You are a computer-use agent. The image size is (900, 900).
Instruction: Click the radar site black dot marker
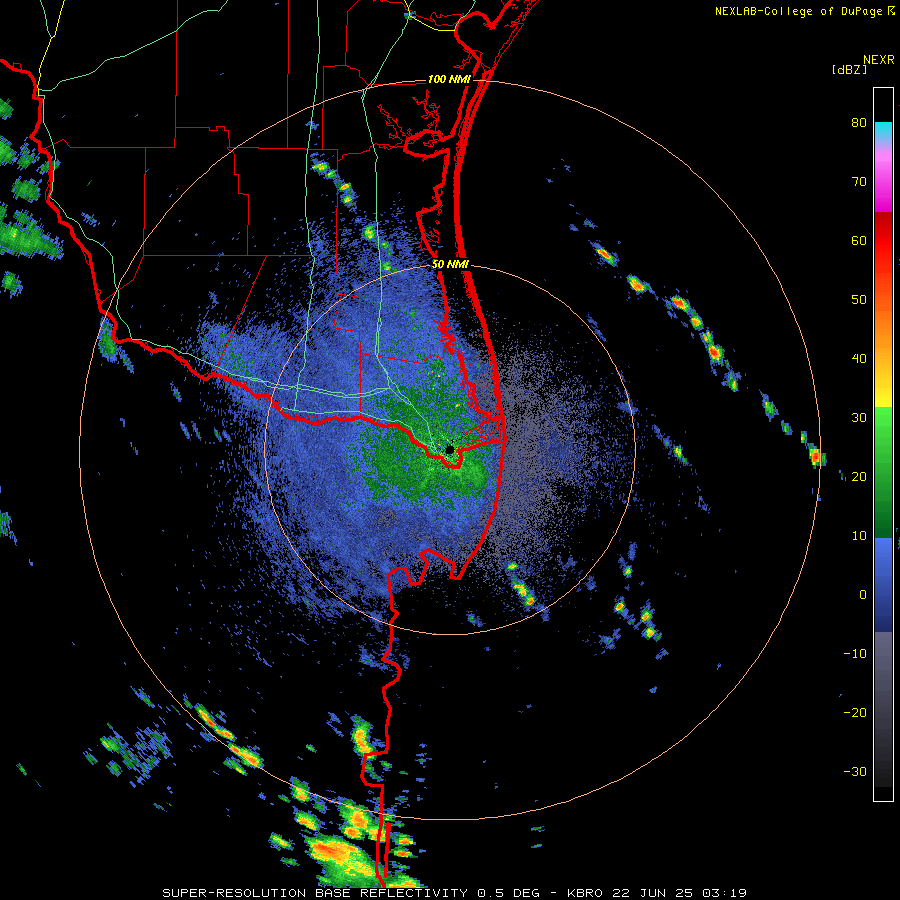[x=450, y=449]
